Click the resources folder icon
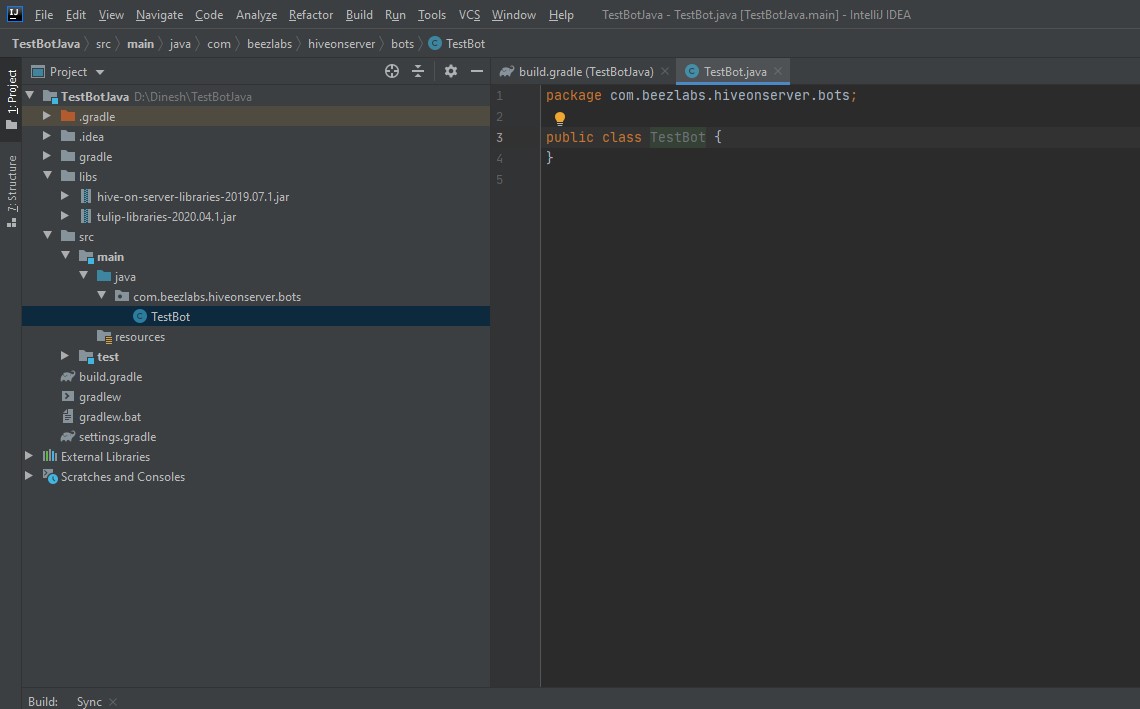The height and width of the screenshot is (709, 1140). coord(104,337)
